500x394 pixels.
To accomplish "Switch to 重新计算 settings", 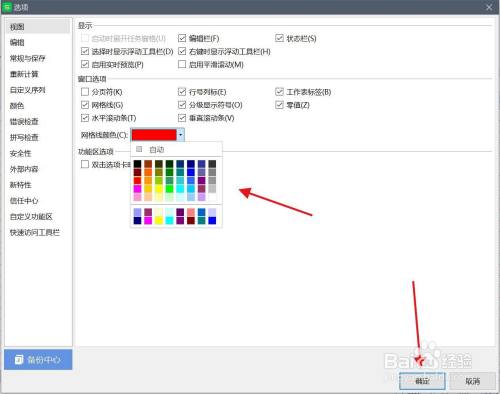I will click(24, 74).
